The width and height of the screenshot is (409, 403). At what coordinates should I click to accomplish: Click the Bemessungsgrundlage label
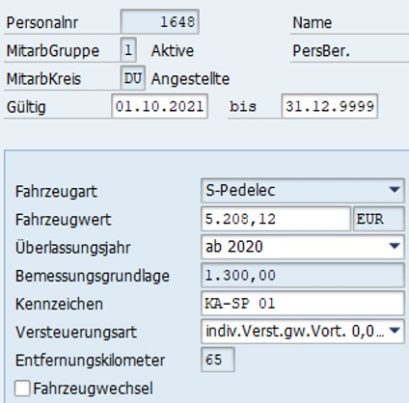(x=92, y=276)
